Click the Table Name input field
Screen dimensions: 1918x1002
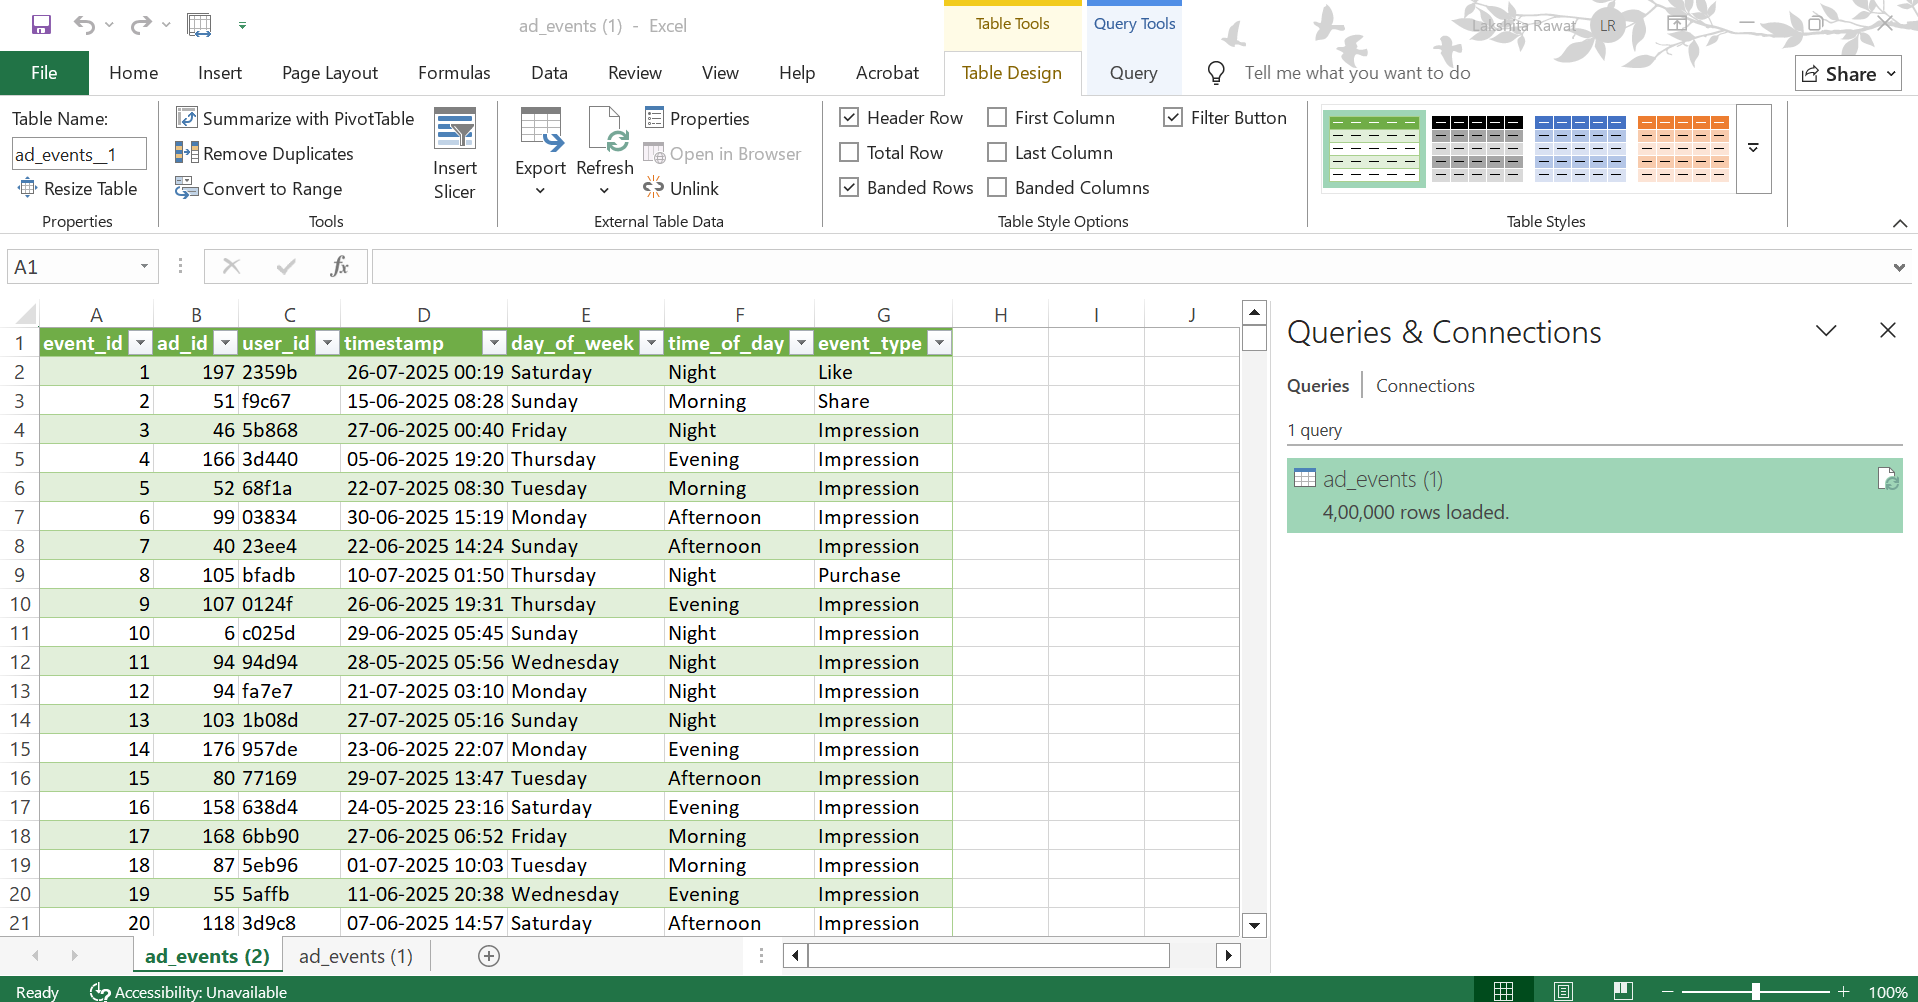click(x=79, y=154)
